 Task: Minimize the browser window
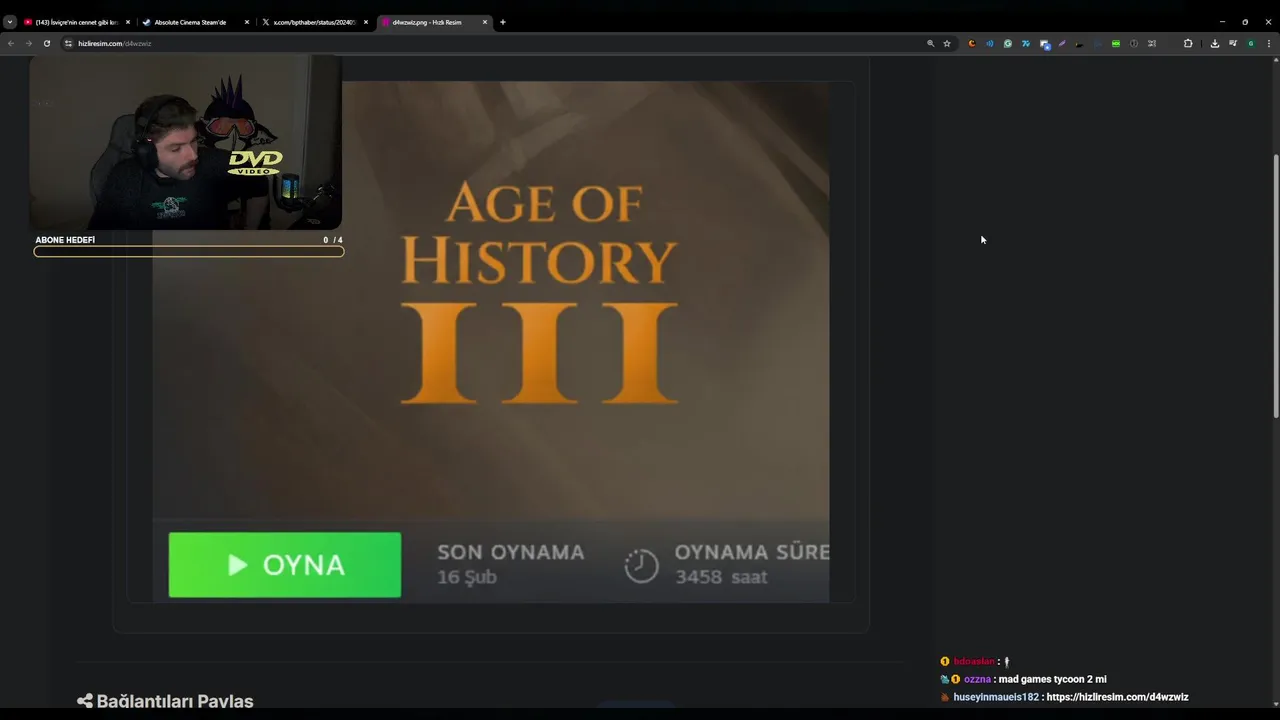coord(1222,22)
